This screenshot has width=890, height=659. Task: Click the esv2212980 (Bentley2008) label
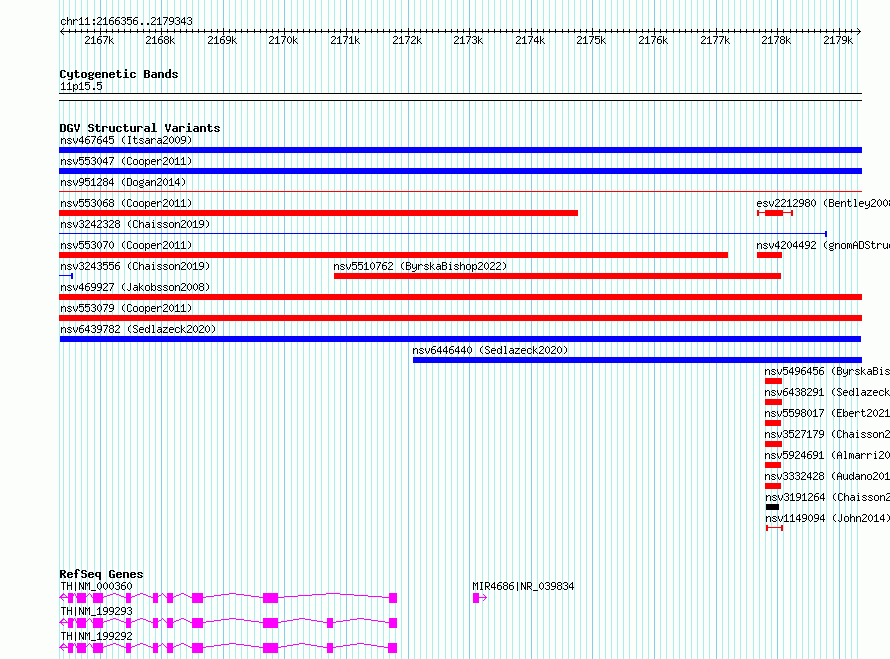tap(823, 203)
